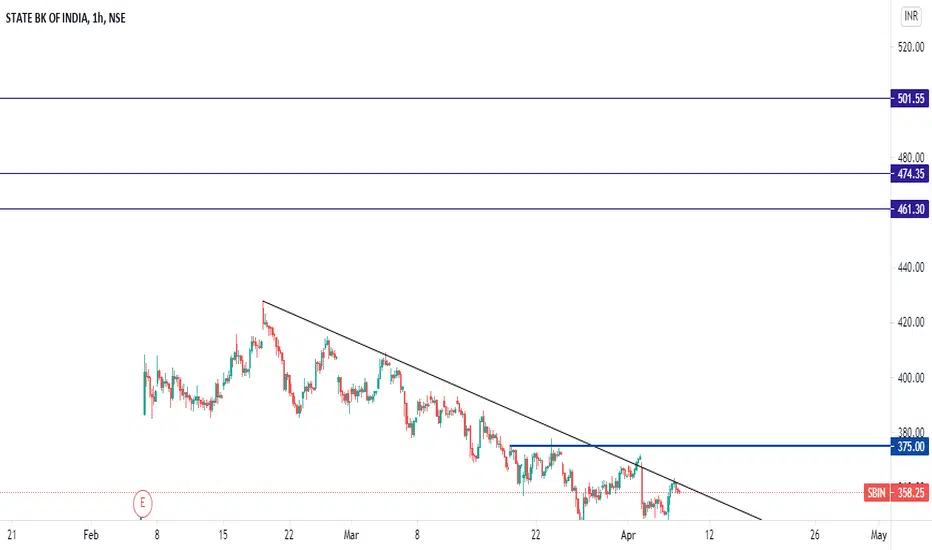932x550 pixels.
Task: Click the Apr label on time axis
Action: [628, 535]
